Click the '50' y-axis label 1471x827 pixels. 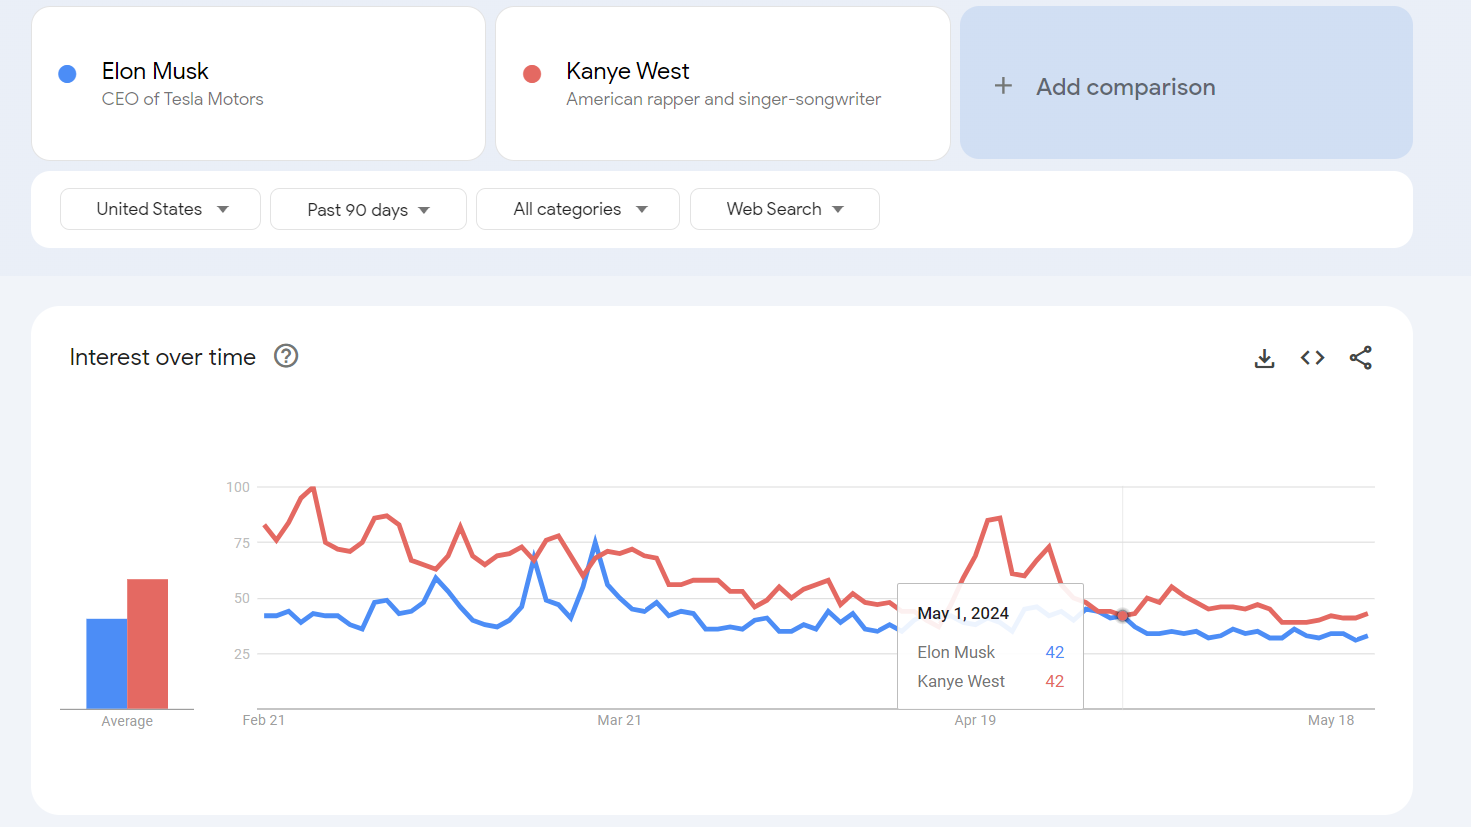pyautogui.click(x=242, y=598)
